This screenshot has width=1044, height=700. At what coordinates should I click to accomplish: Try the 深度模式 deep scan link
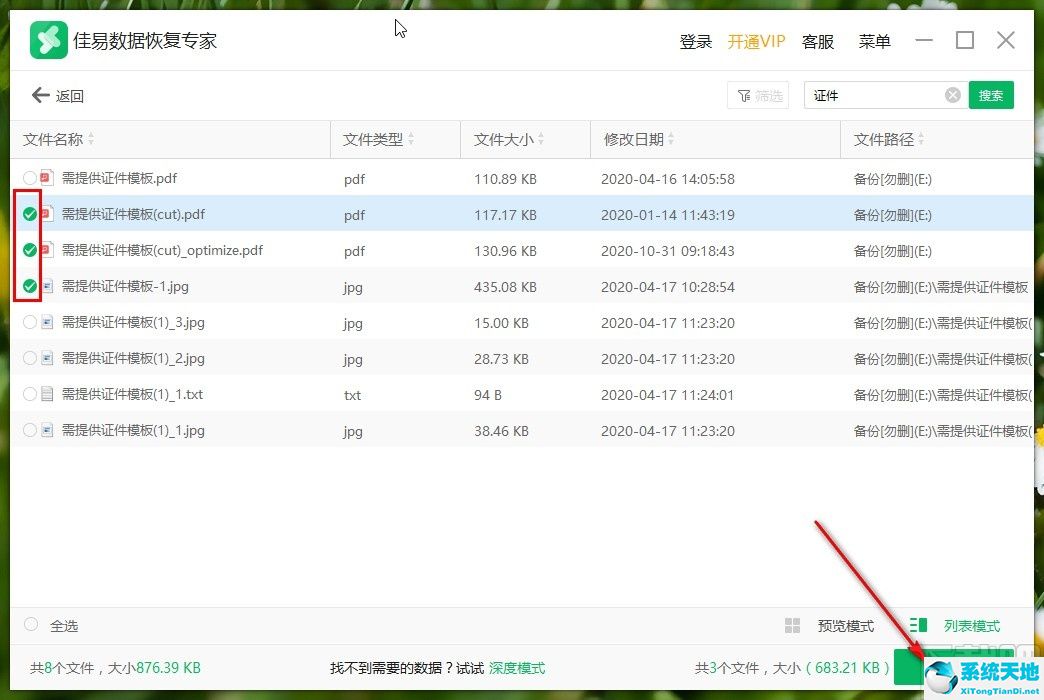pyautogui.click(x=518, y=667)
